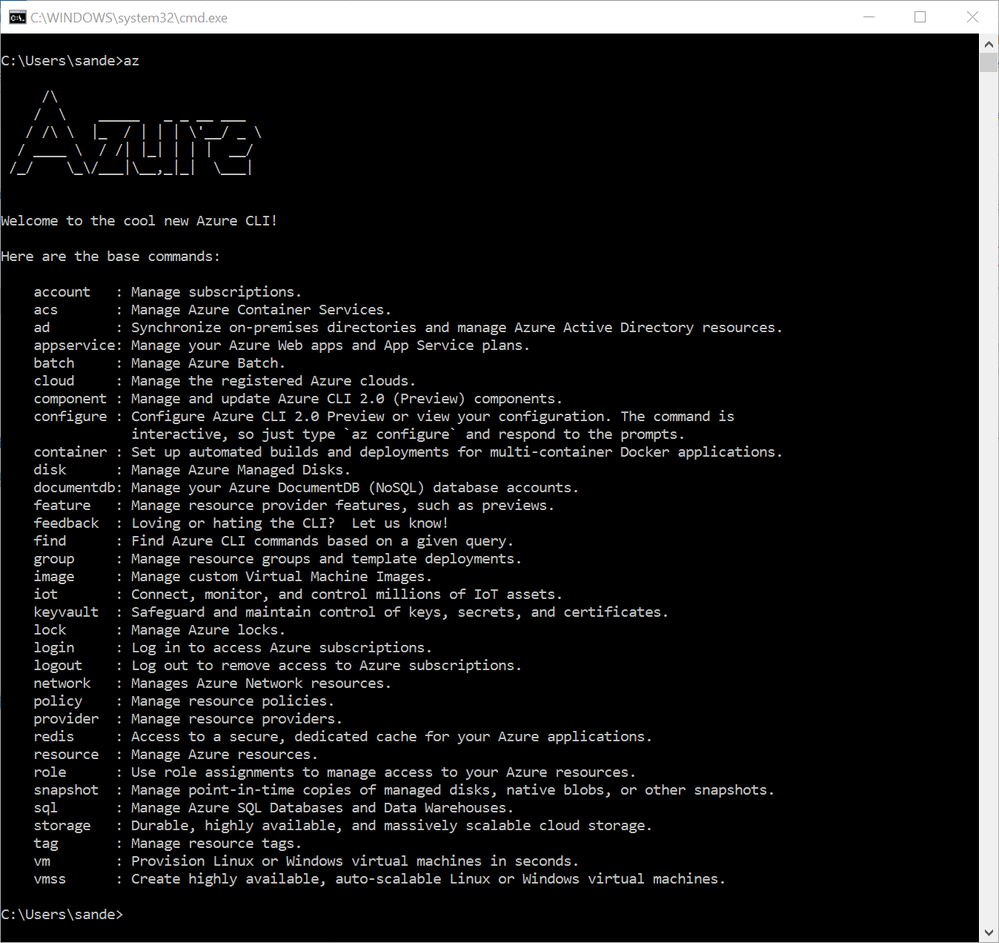Select the word 'login' in the command list
The width and height of the screenshot is (999, 943).
[53, 647]
